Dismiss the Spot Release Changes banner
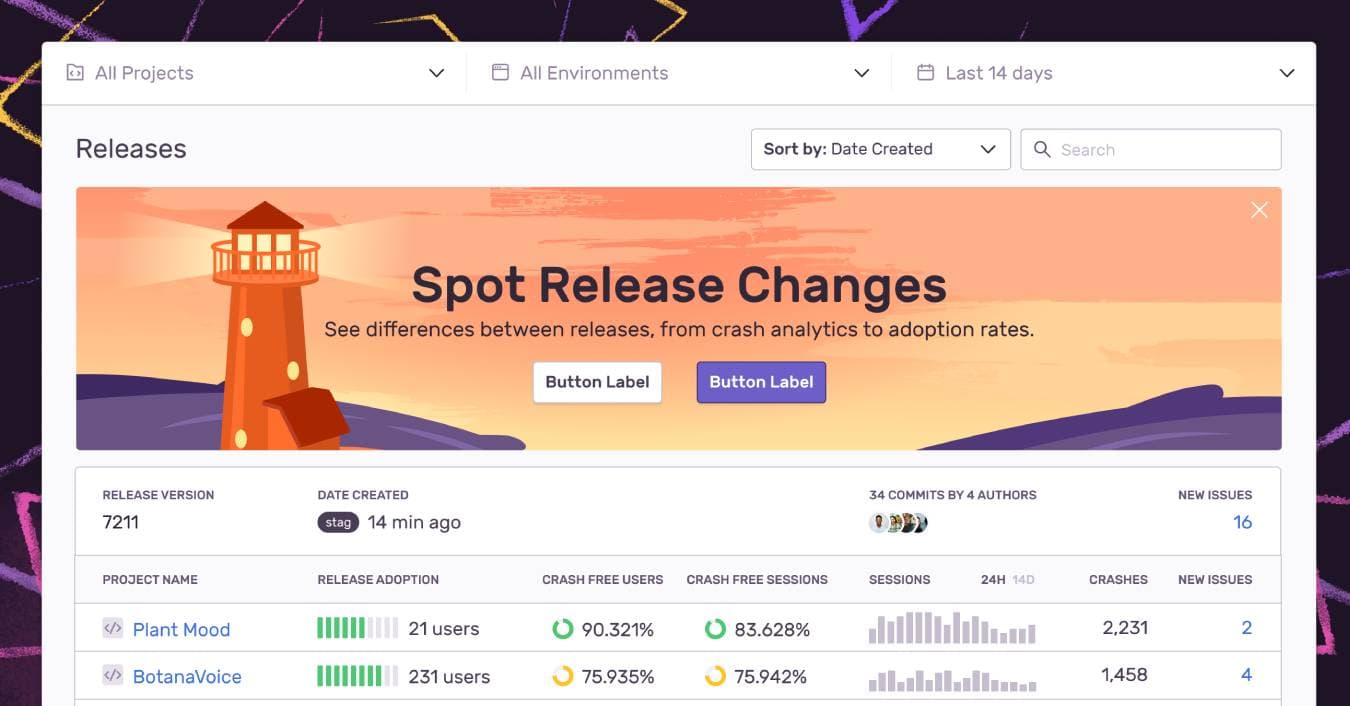This screenshot has width=1350, height=706. coord(1259,209)
